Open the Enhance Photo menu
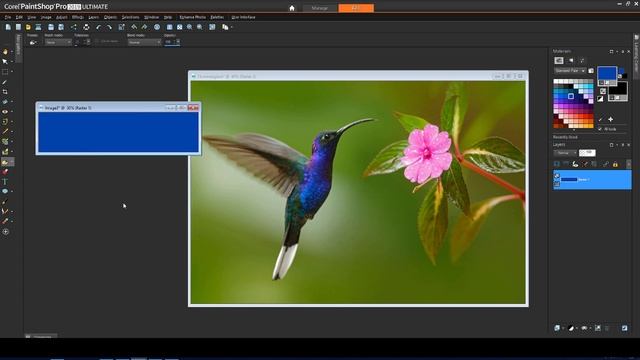Image resolution: width=640 pixels, height=360 pixels. [x=193, y=17]
